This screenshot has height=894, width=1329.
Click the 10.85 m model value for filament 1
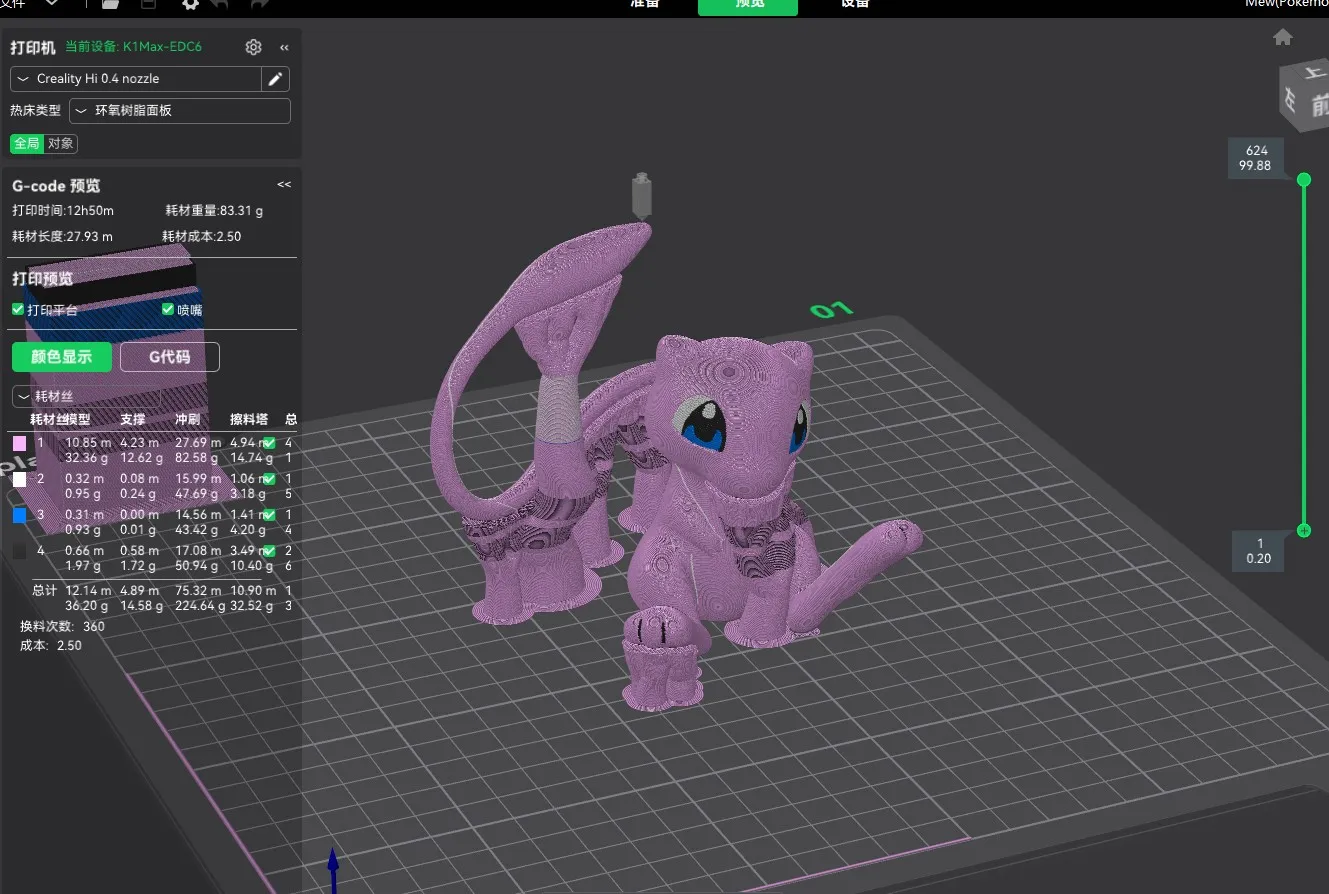pos(88,443)
